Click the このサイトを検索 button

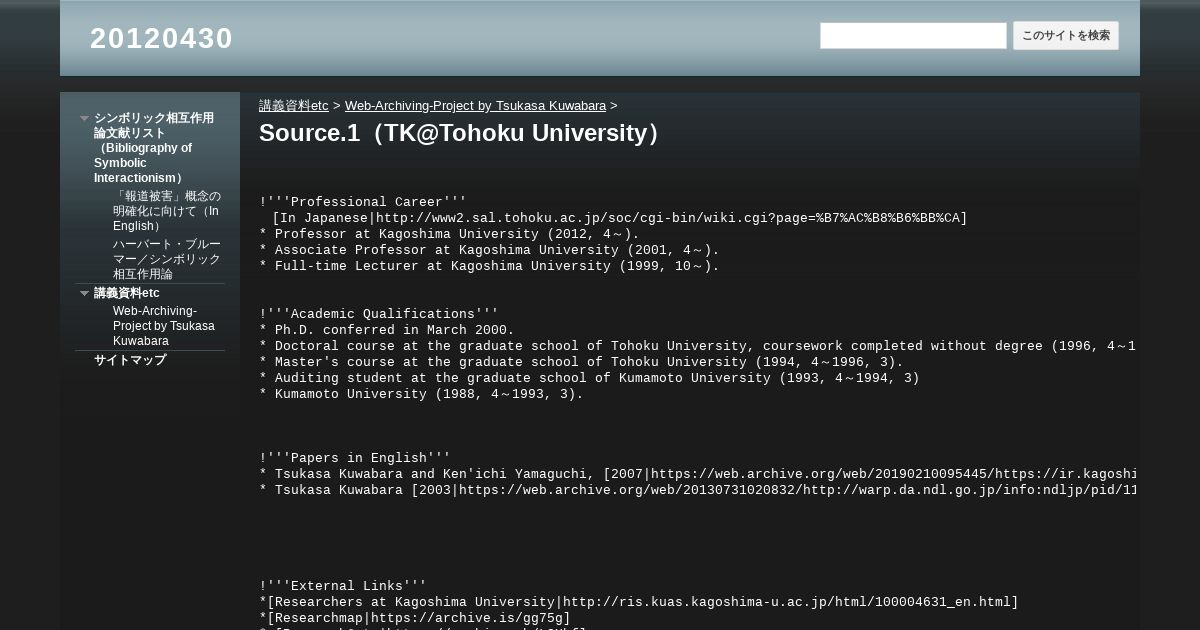click(1065, 36)
